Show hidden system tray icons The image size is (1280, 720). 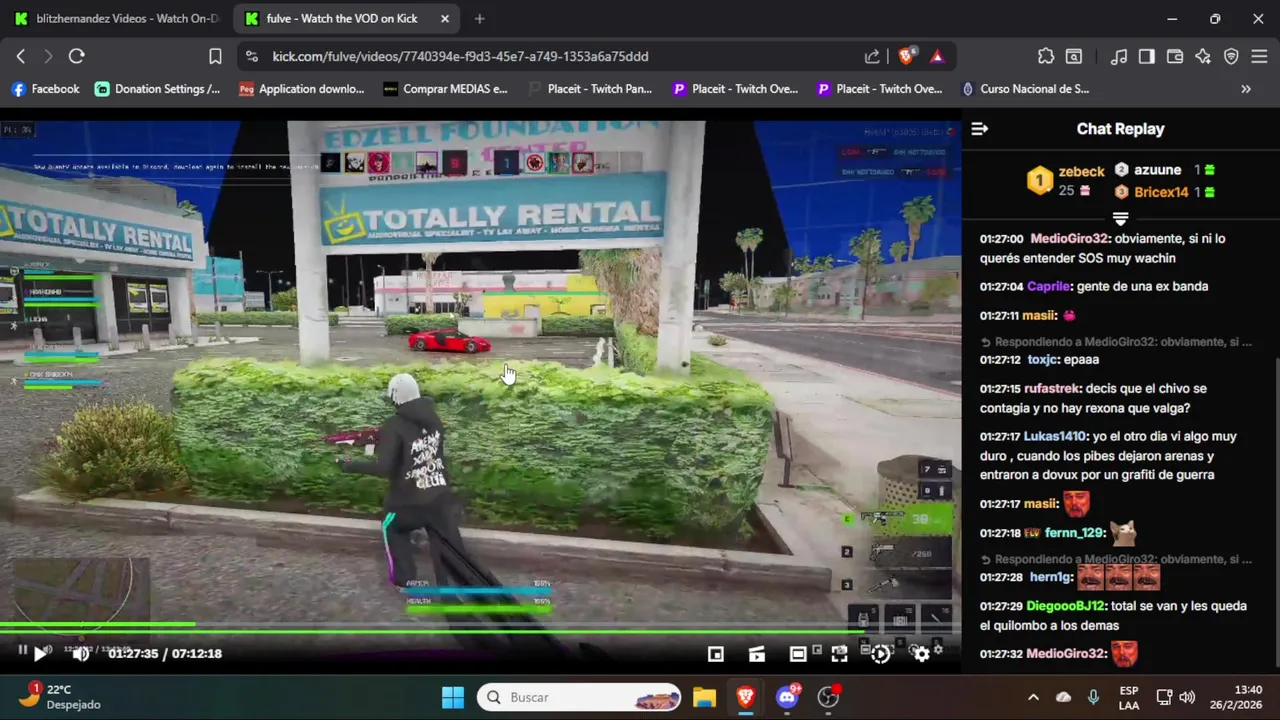[x=1033, y=697]
